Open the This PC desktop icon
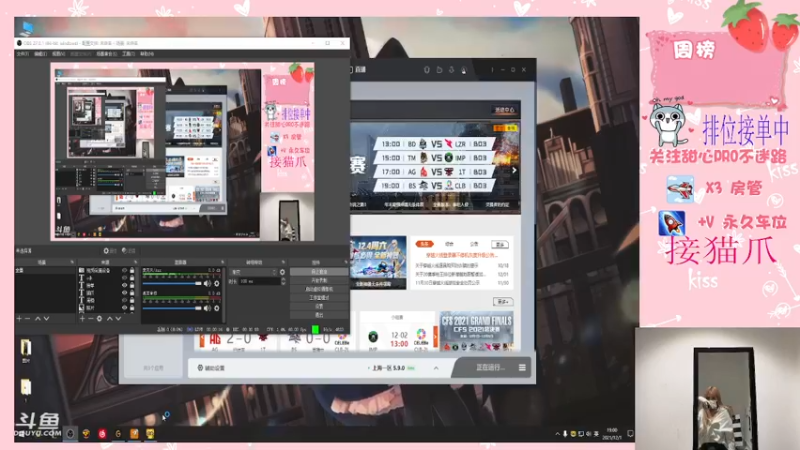The image size is (800, 450). (x=26, y=28)
